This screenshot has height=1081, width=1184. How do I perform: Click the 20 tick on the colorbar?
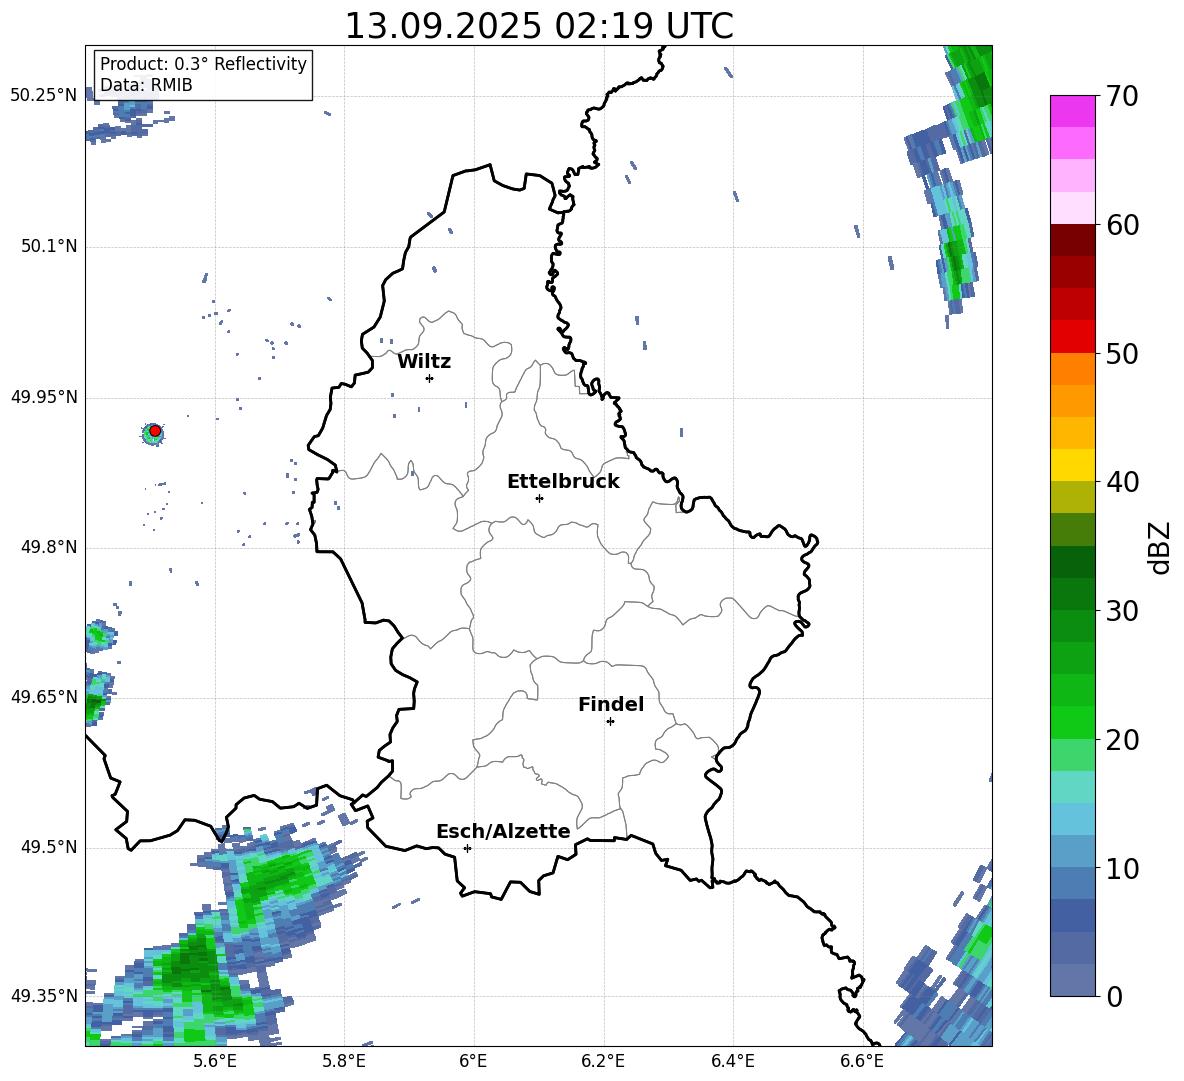[x=1122, y=740]
